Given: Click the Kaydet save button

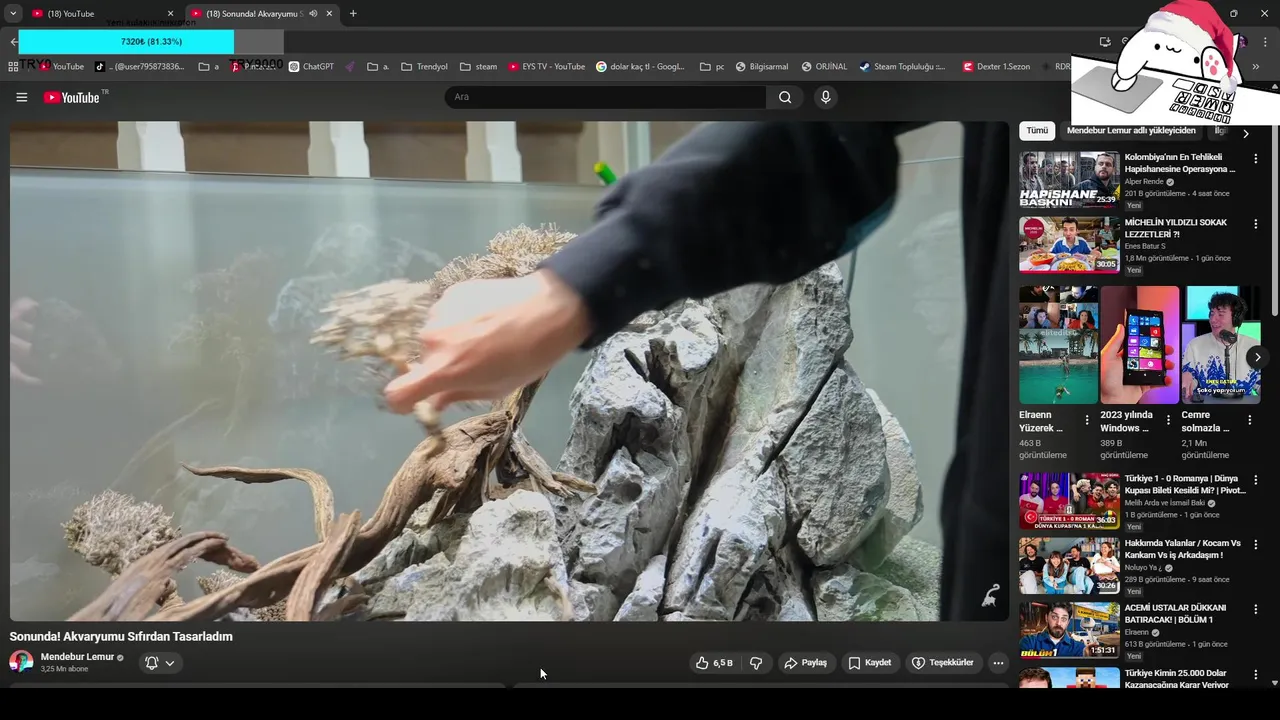Looking at the screenshot, I should 869,663.
